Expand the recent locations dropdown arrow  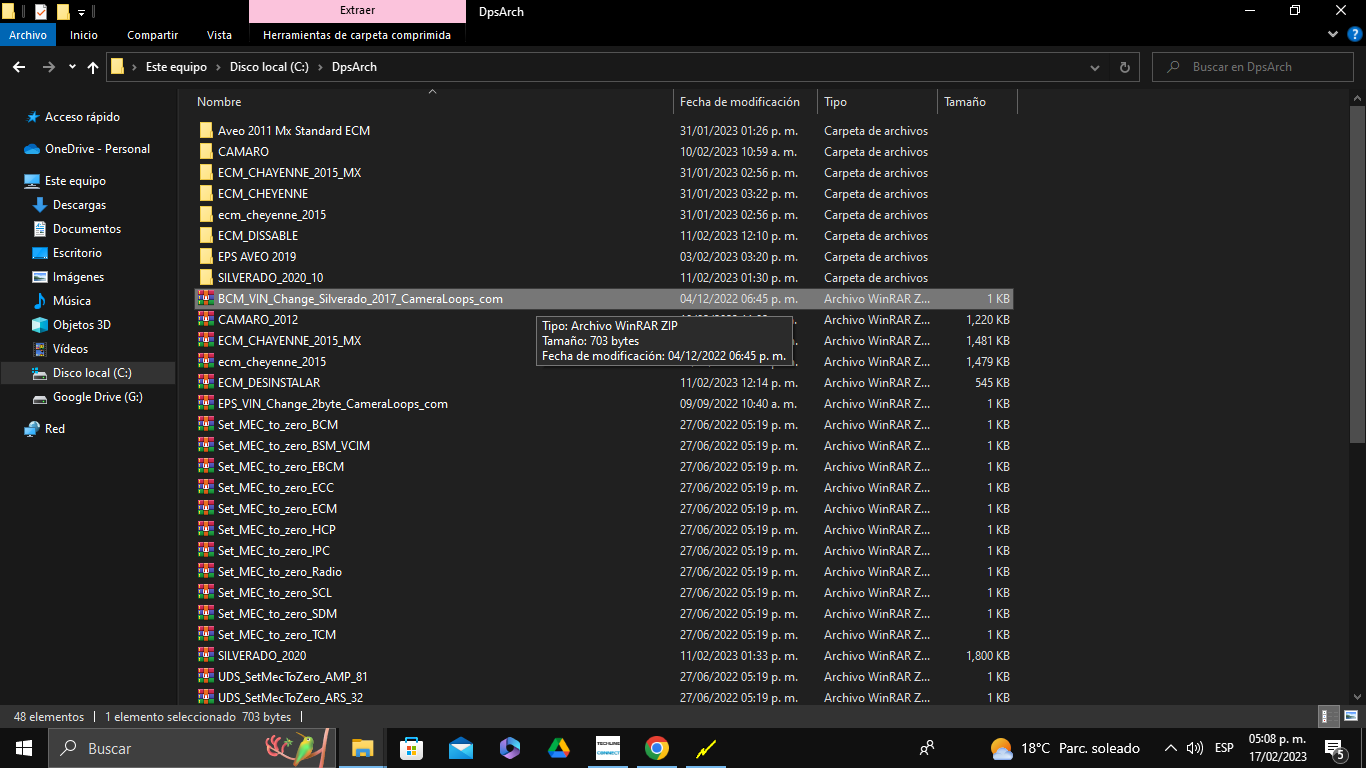click(x=72, y=67)
